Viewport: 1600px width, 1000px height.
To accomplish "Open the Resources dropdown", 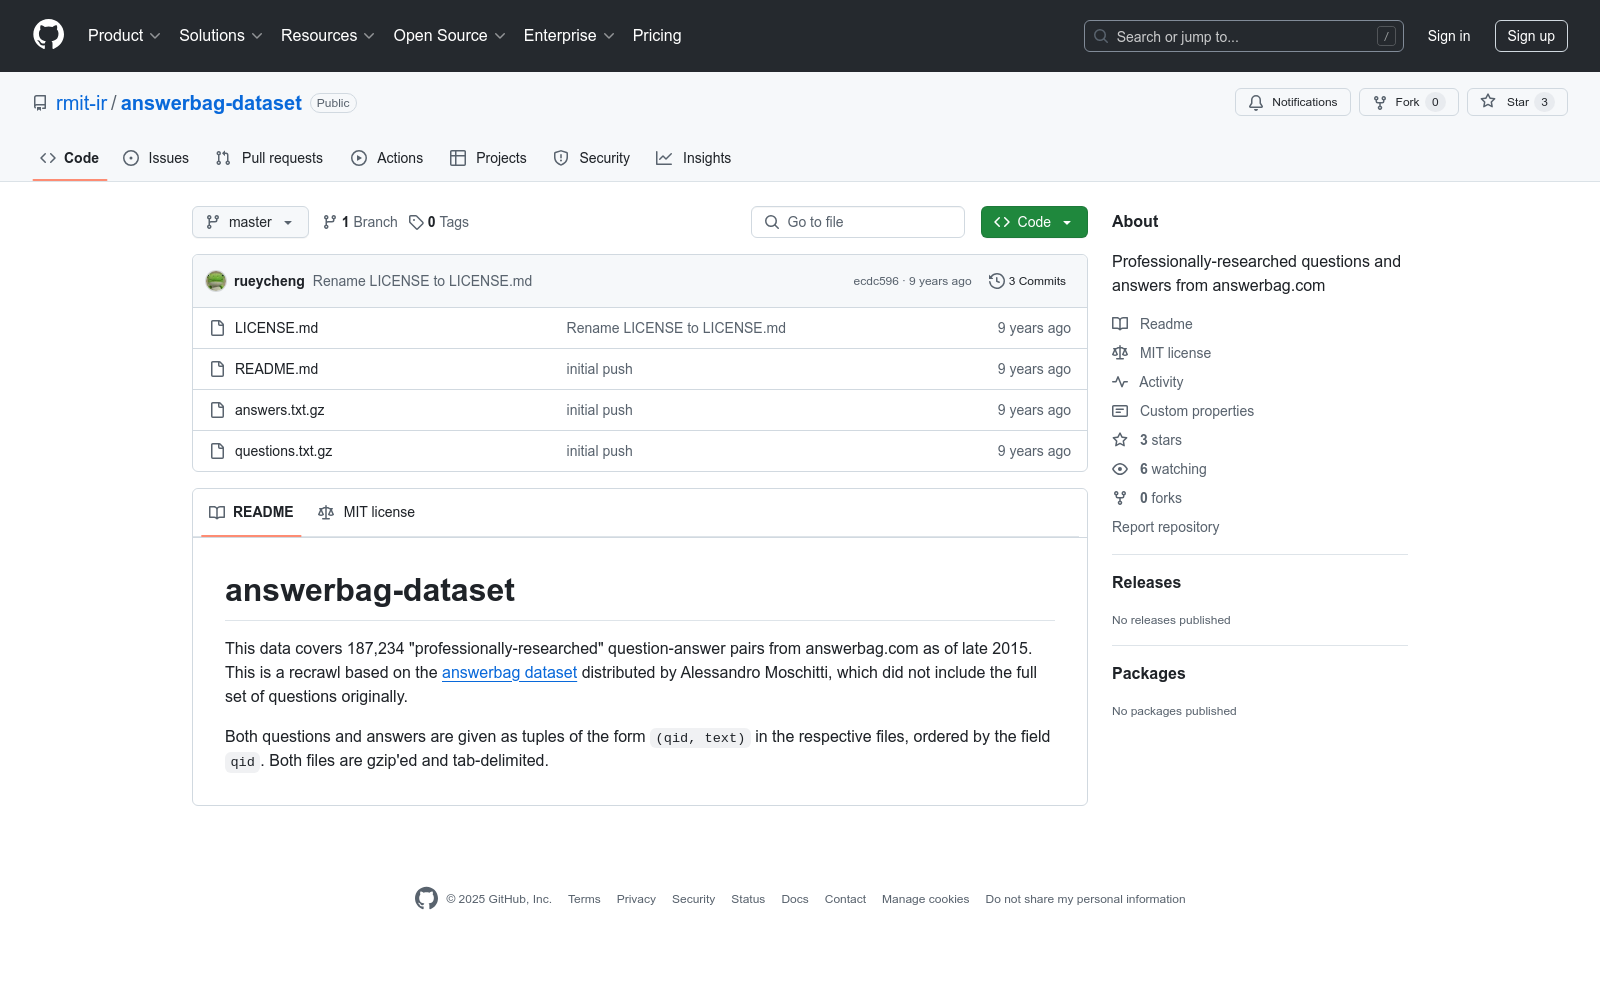I will point(328,36).
